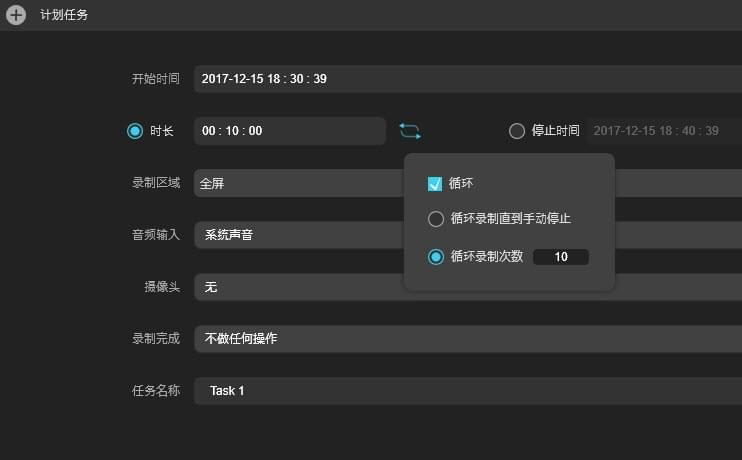Click the 摄像头 label
742x460 pixels.
162,287
